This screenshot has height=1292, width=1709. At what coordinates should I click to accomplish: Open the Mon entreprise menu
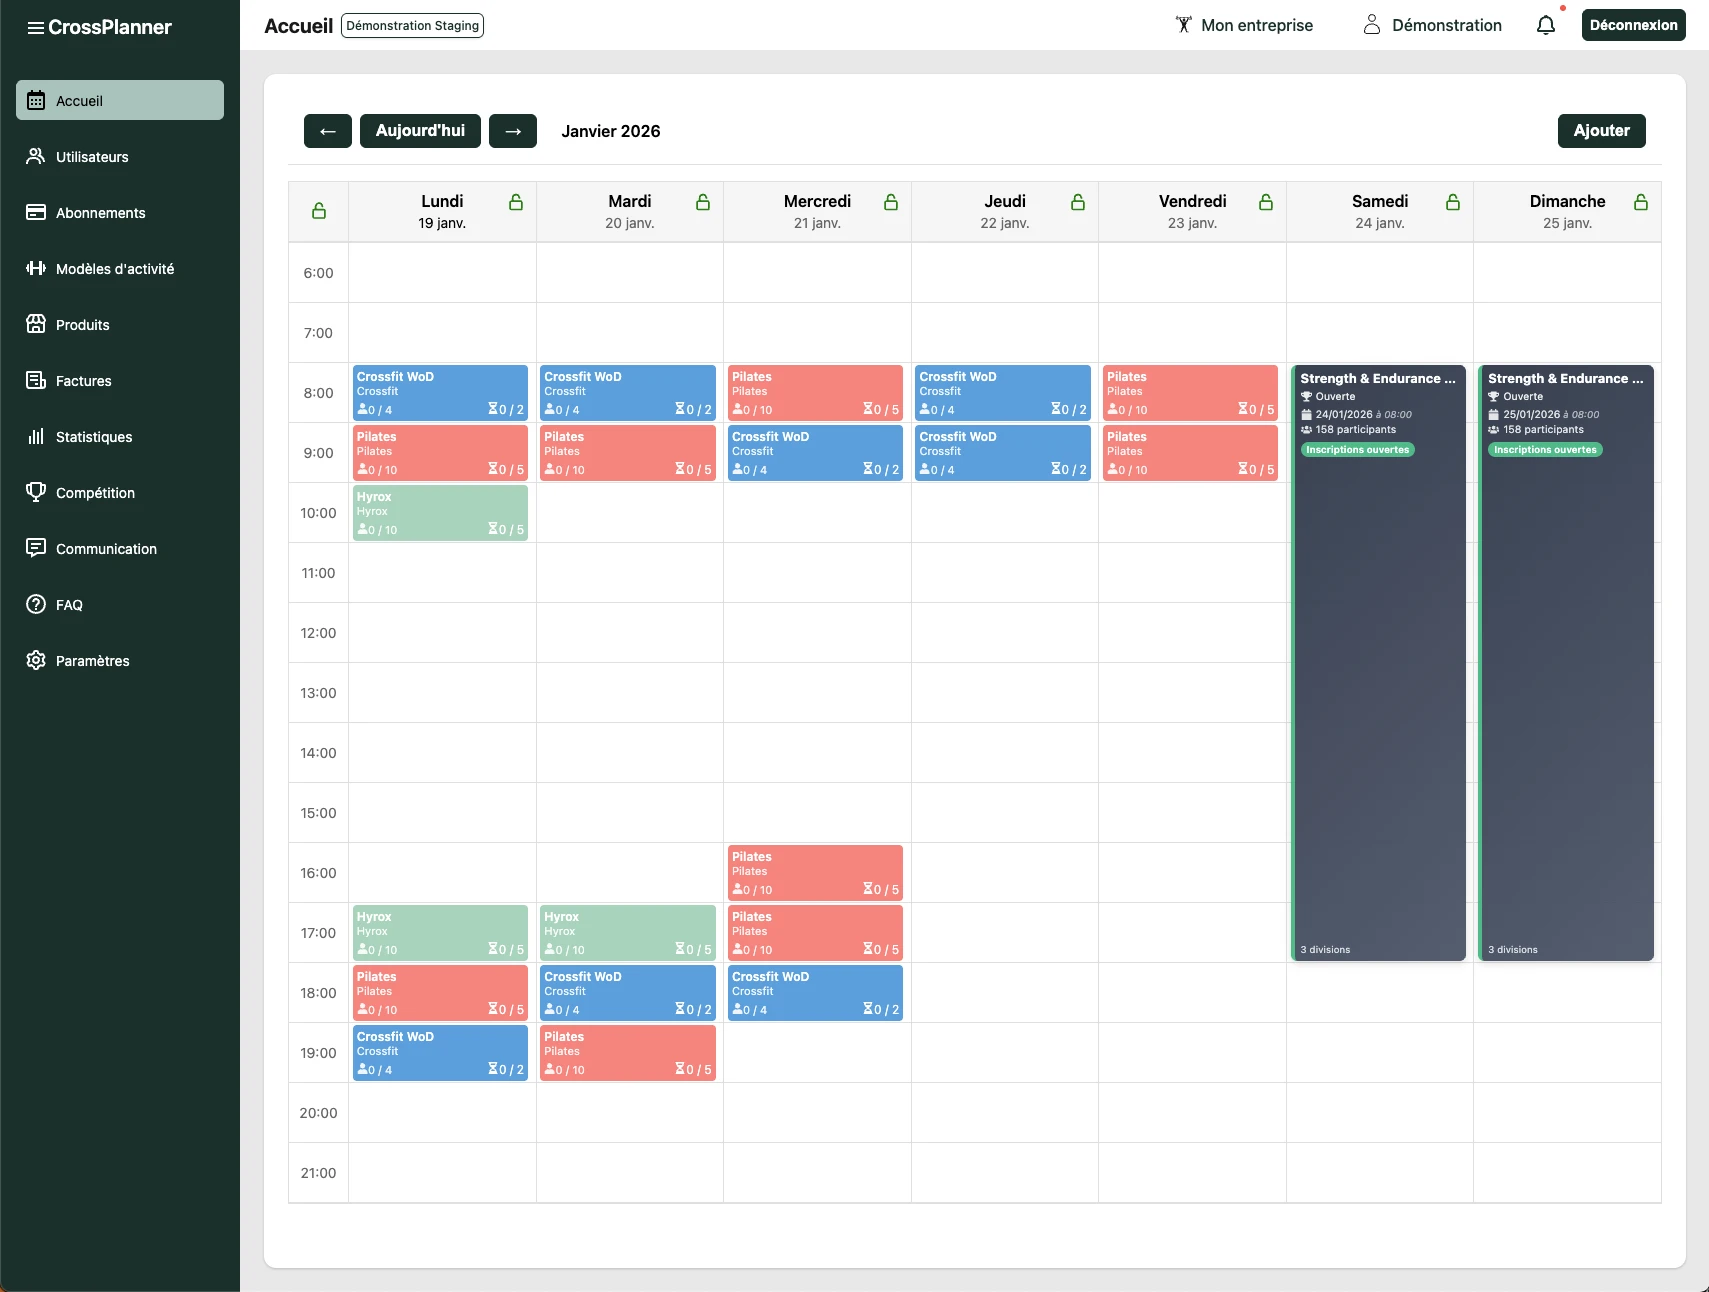coord(1244,25)
